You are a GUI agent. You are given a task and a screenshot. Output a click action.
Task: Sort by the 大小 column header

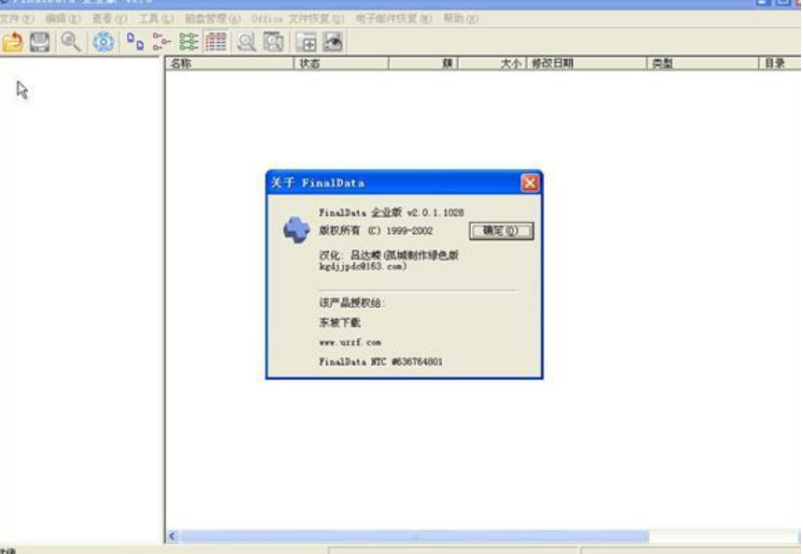point(492,63)
